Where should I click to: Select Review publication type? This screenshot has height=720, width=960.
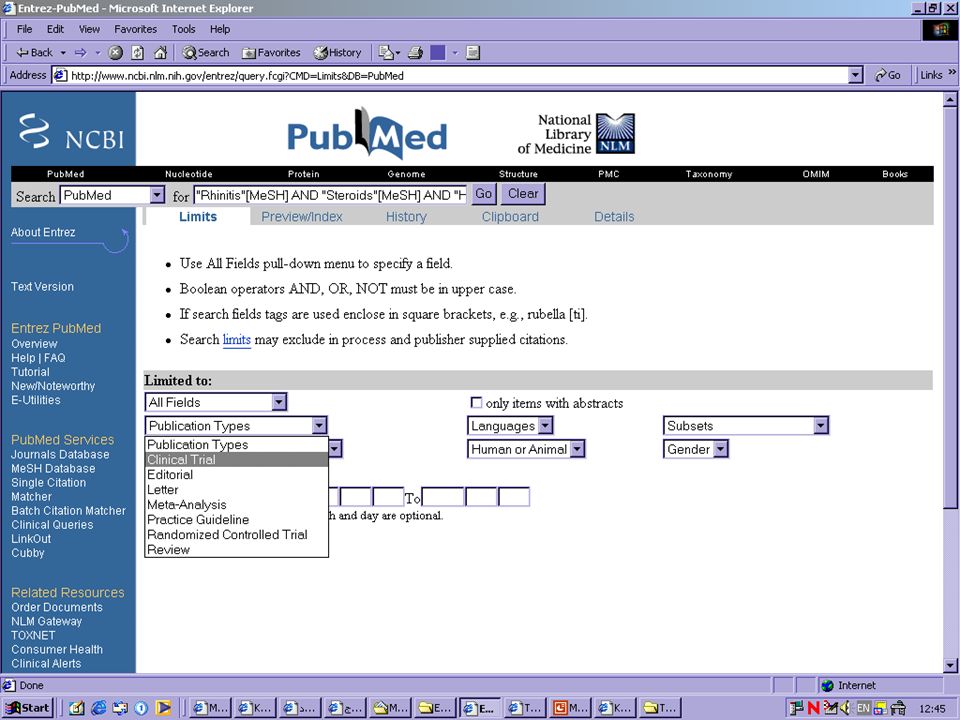pyautogui.click(x=236, y=550)
